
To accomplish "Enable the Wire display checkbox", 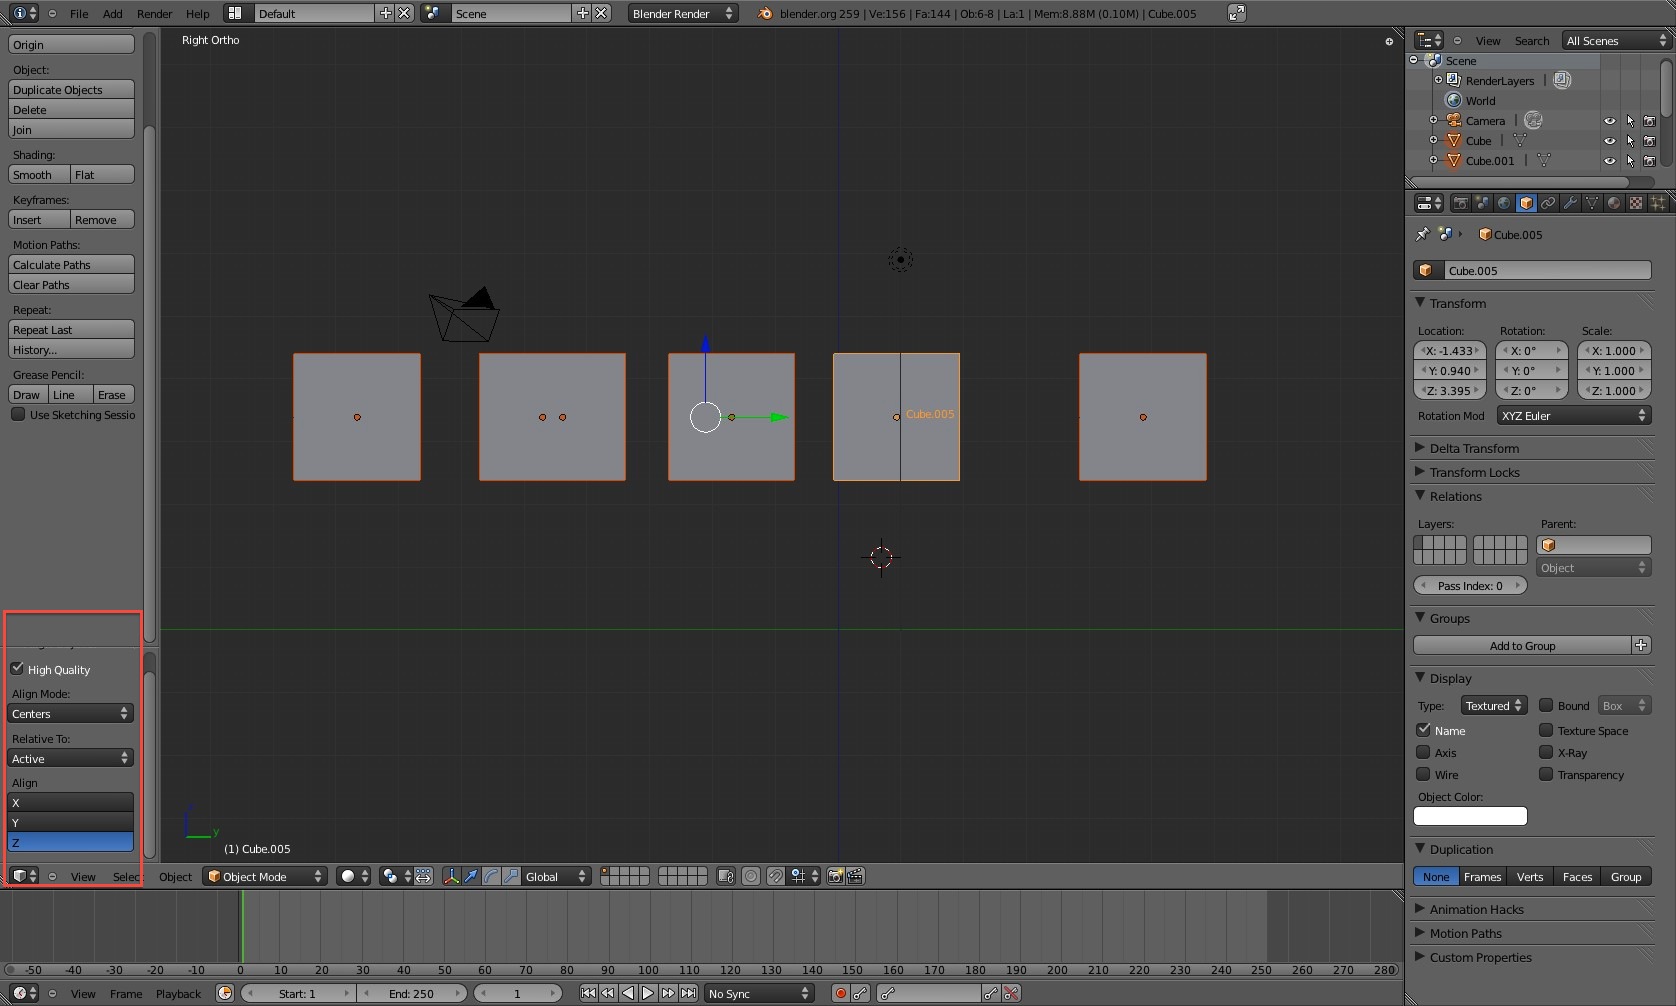I will (x=1423, y=774).
